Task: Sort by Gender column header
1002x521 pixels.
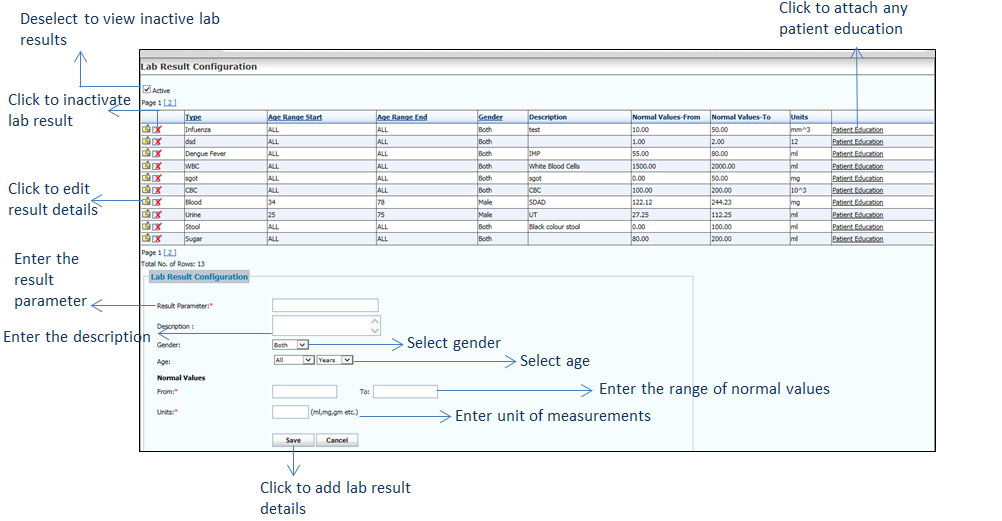Action: [x=490, y=117]
